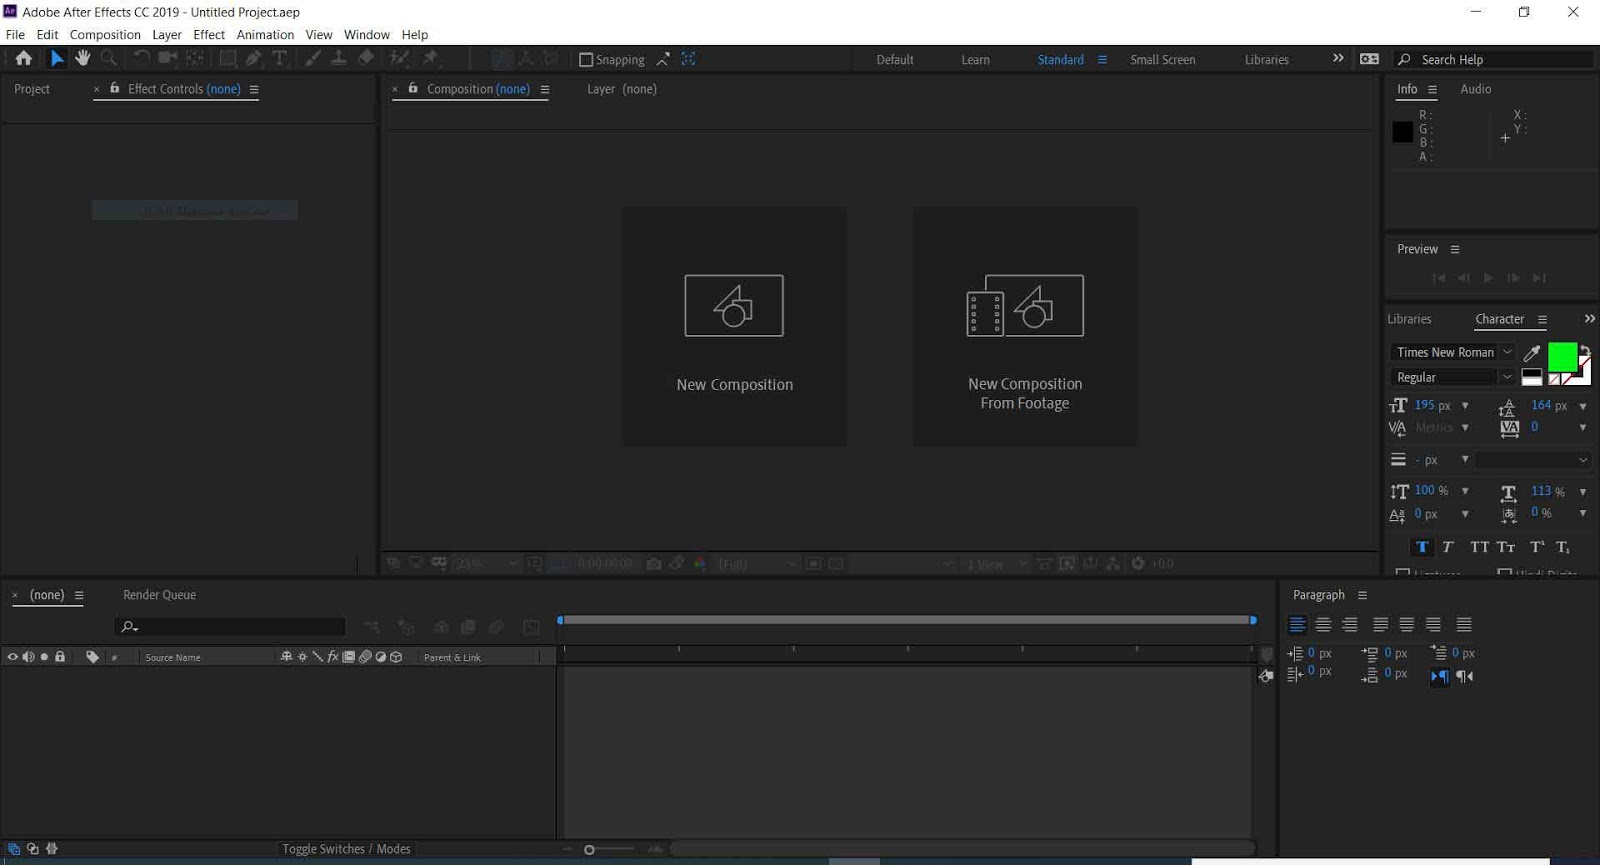The image size is (1600, 865).
Task: Toggle lock on Composition viewer panel
Action: 413,88
